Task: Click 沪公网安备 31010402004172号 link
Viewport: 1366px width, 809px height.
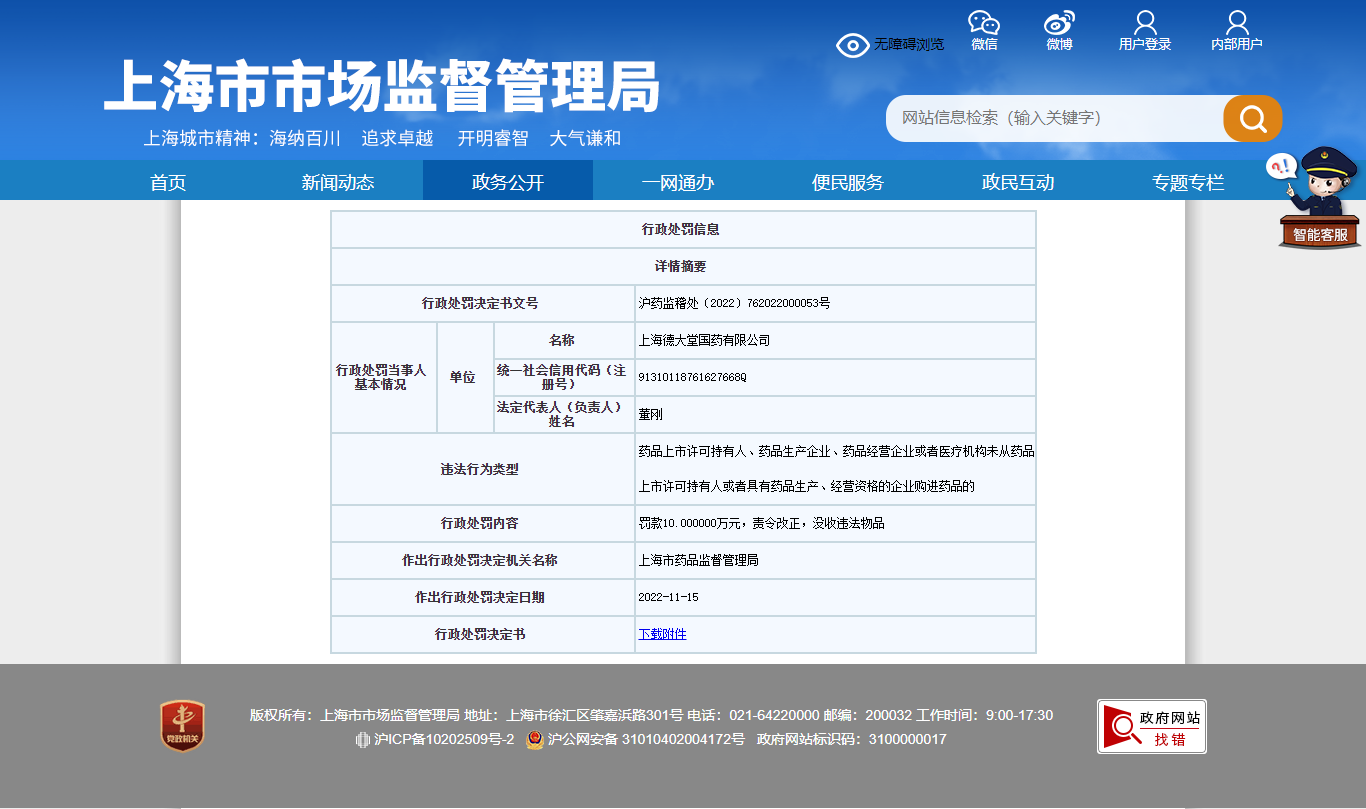Action: 646,740
